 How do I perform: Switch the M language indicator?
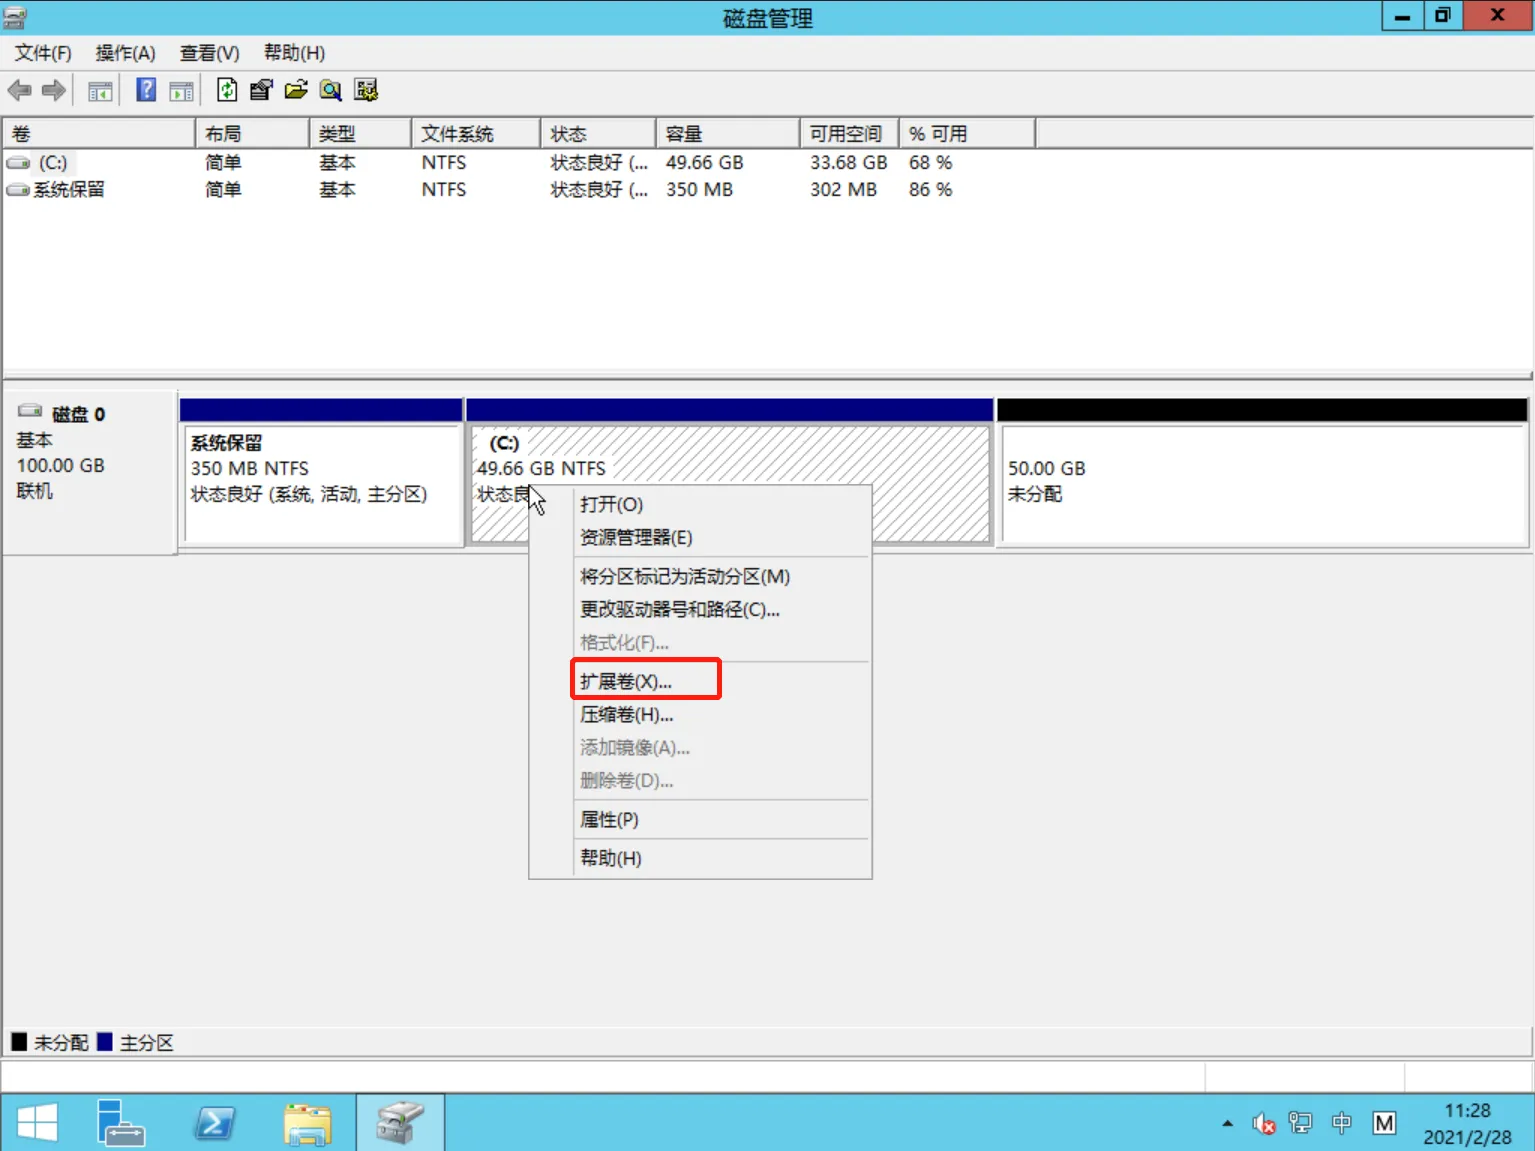coord(1384,1122)
